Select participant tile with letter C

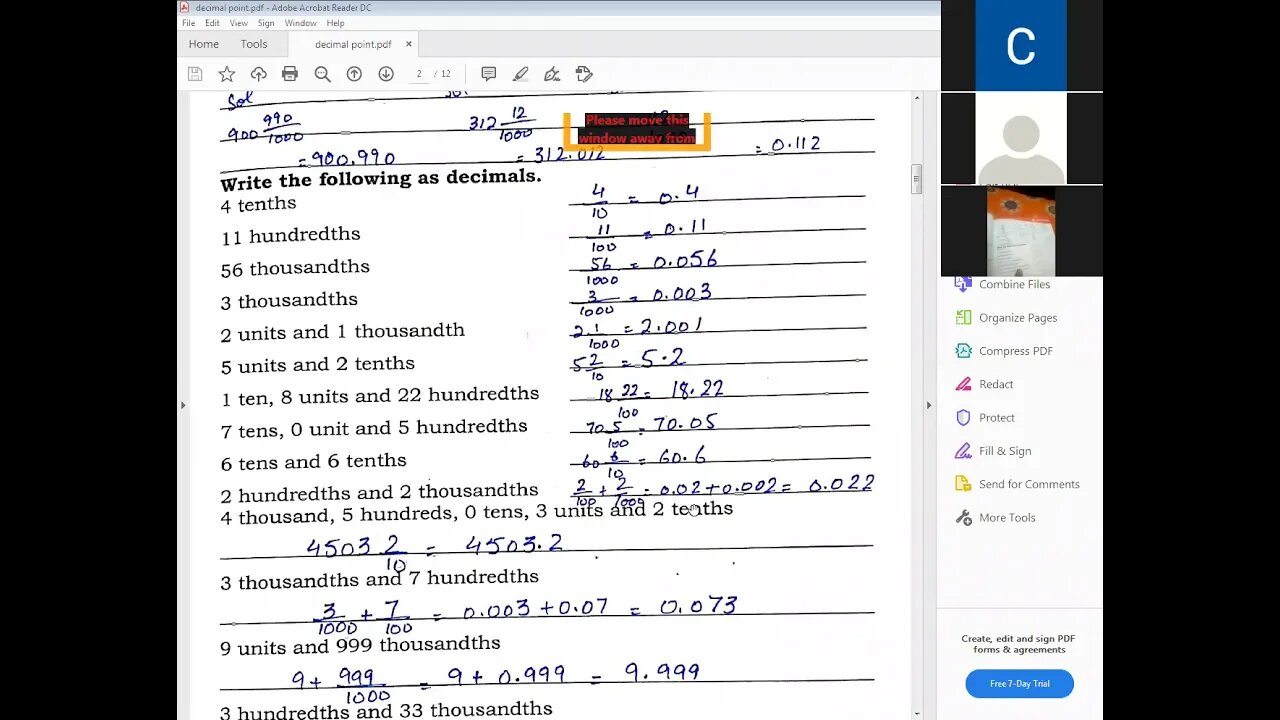point(1021,45)
